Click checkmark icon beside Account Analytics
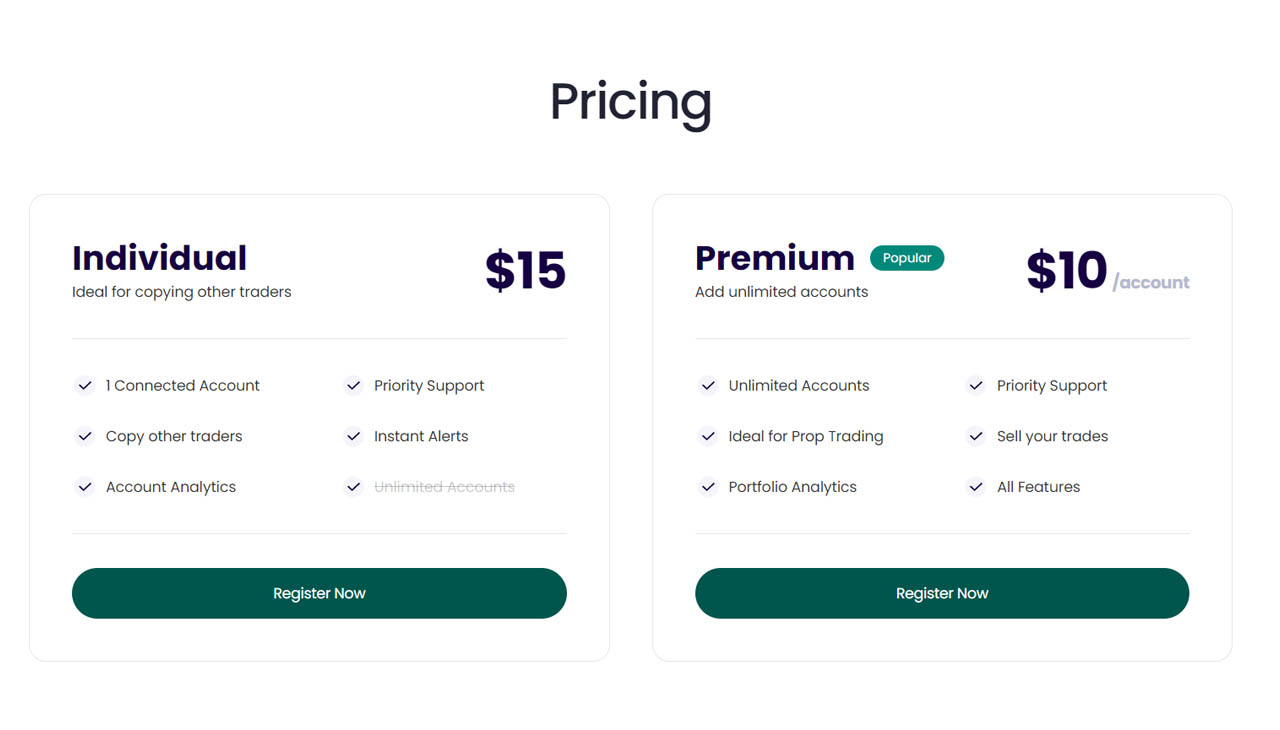1280x730 pixels. pos(85,488)
